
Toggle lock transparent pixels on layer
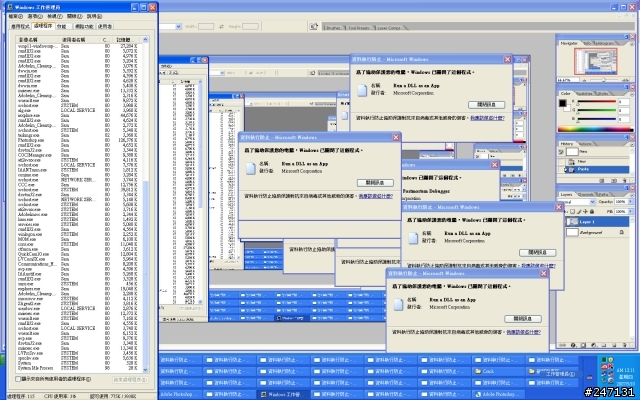(572, 211)
